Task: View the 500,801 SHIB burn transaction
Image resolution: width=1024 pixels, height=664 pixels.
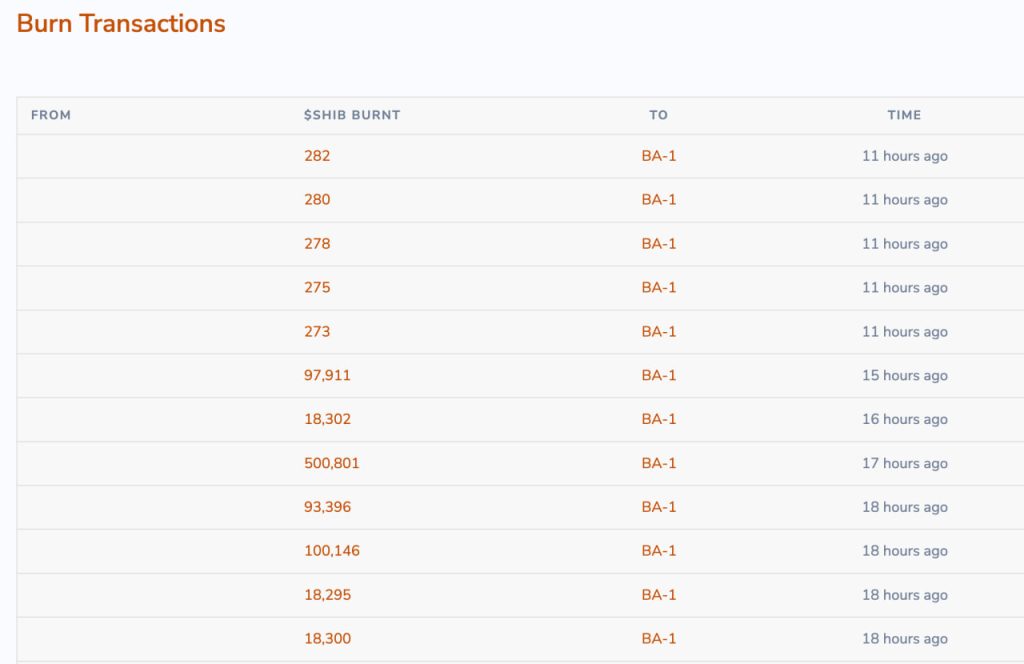Action: point(331,464)
